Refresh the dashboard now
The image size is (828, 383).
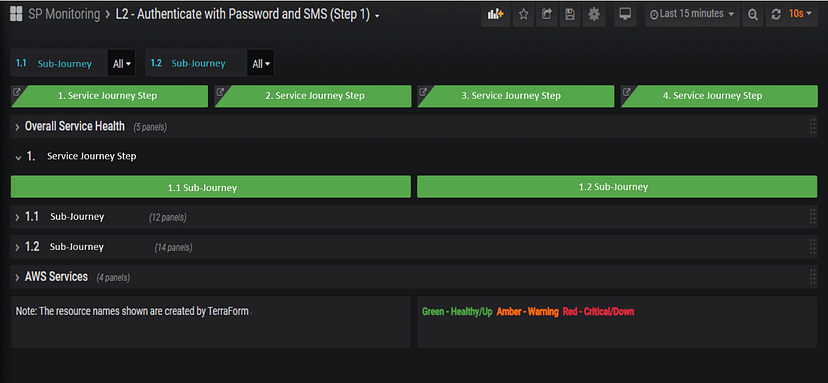pos(776,15)
